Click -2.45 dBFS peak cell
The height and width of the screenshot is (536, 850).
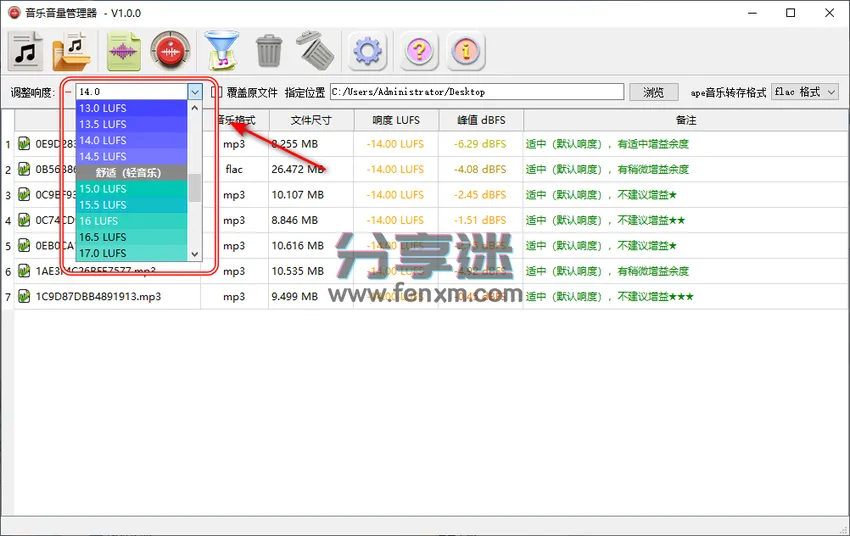[x=480, y=195]
